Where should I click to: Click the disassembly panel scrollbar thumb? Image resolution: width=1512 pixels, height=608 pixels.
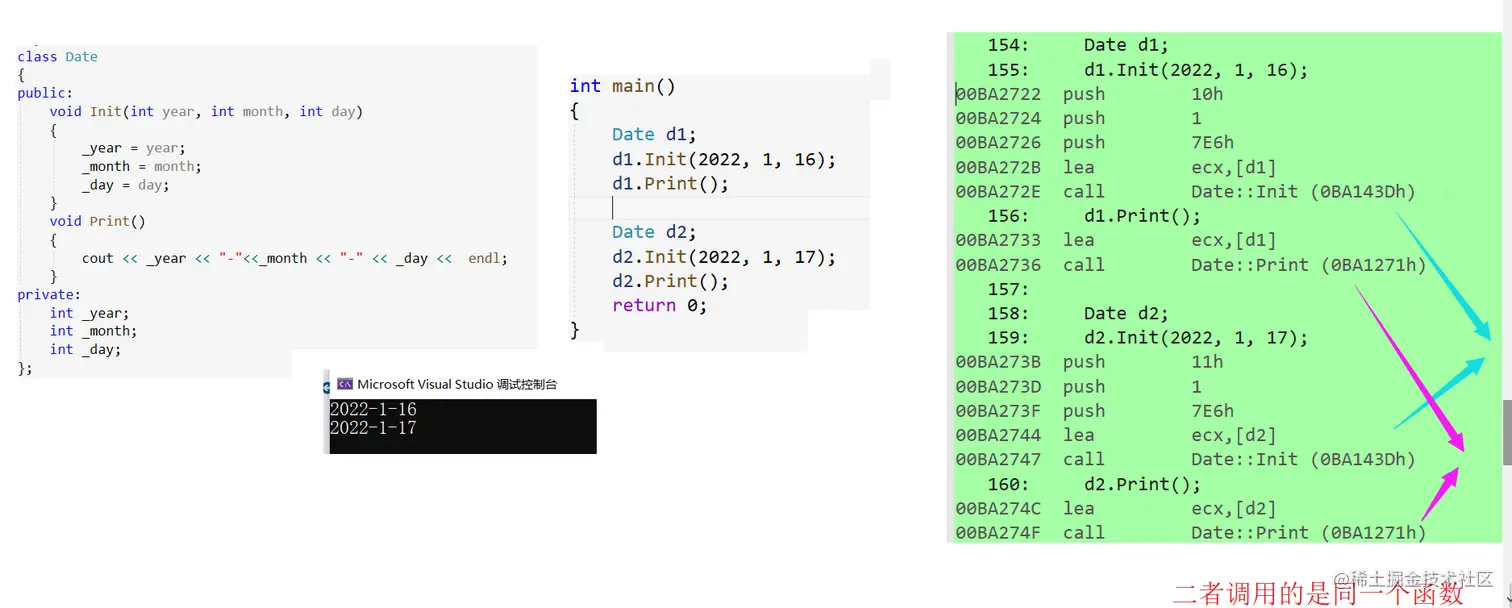1506,432
